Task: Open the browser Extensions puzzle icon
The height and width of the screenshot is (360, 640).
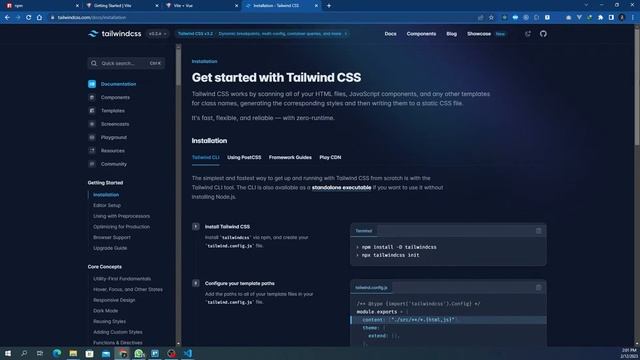Action: [600, 18]
